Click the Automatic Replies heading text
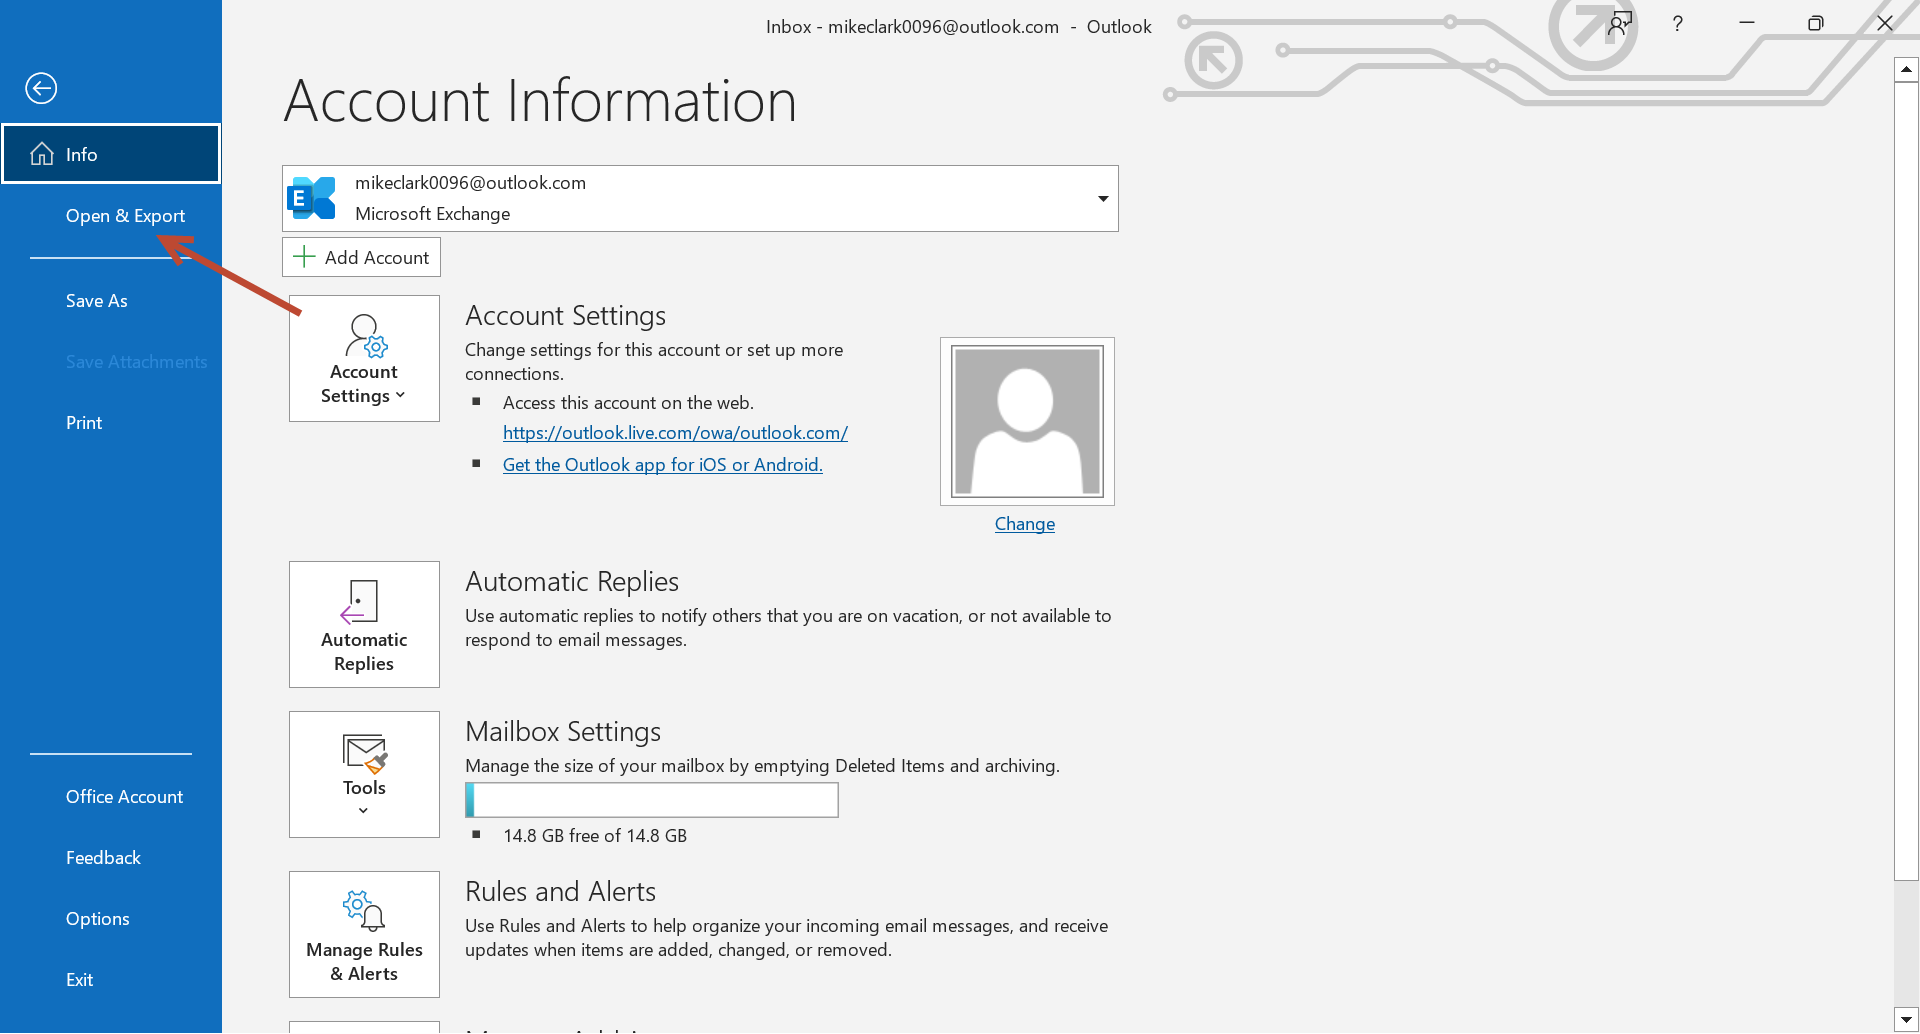 (572, 581)
